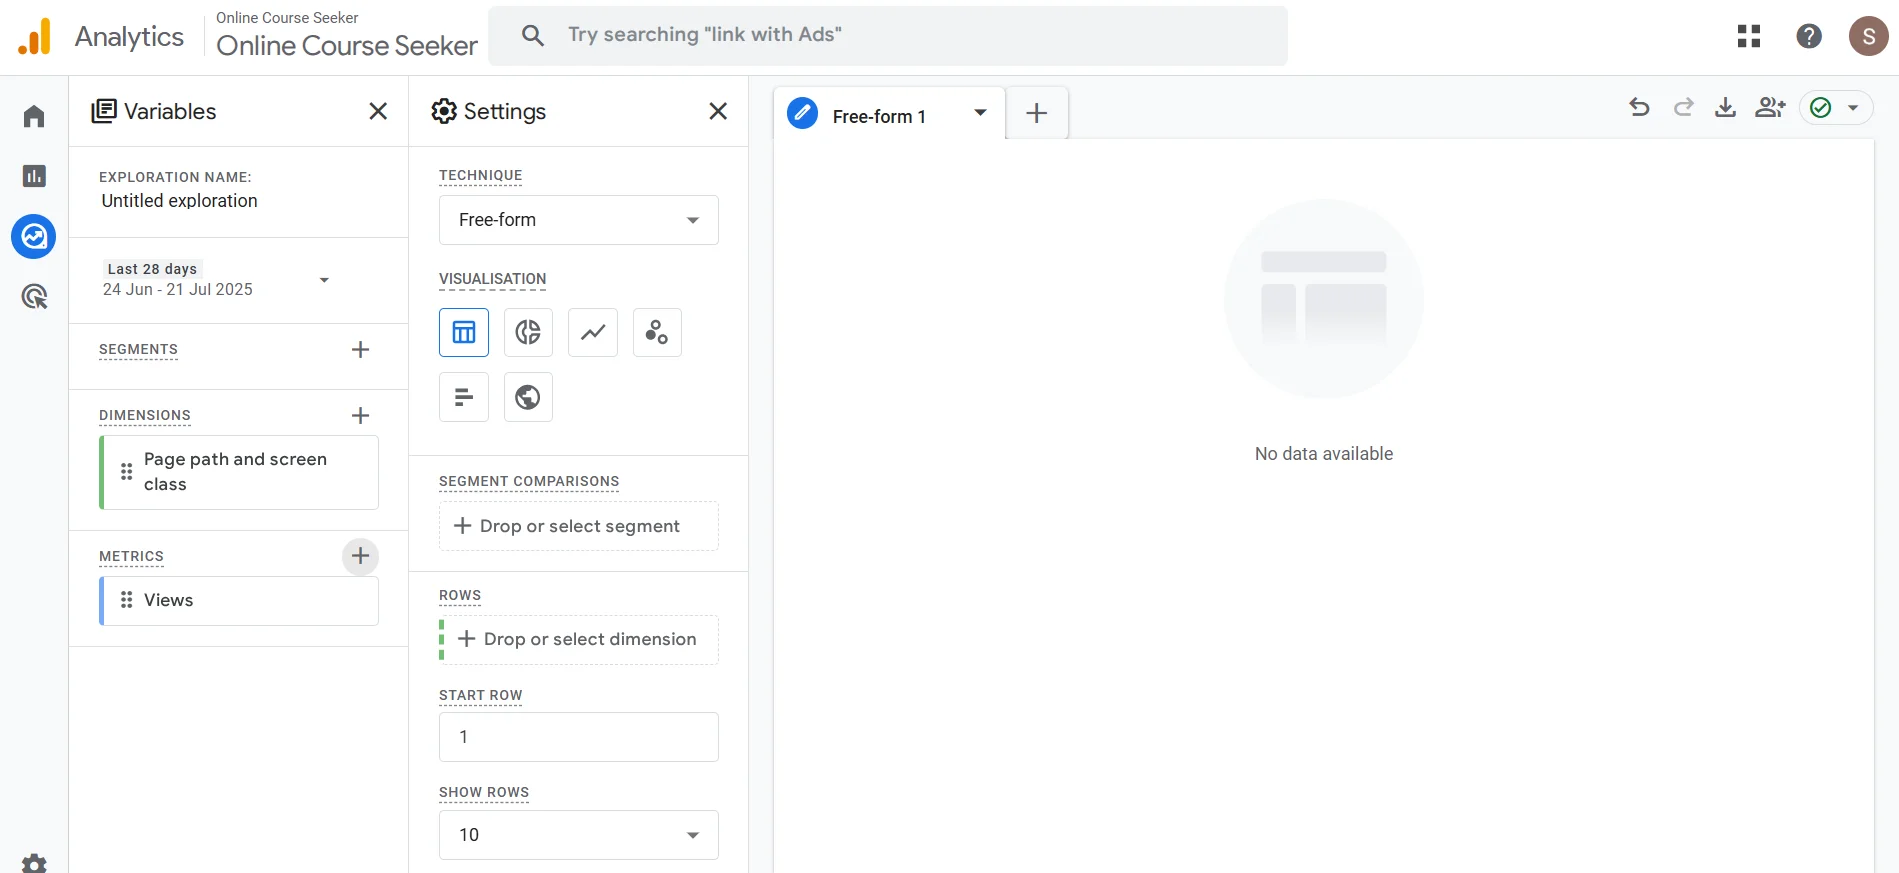
Task: Click Drop or select dimension in Rows
Action: (x=578, y=640)
